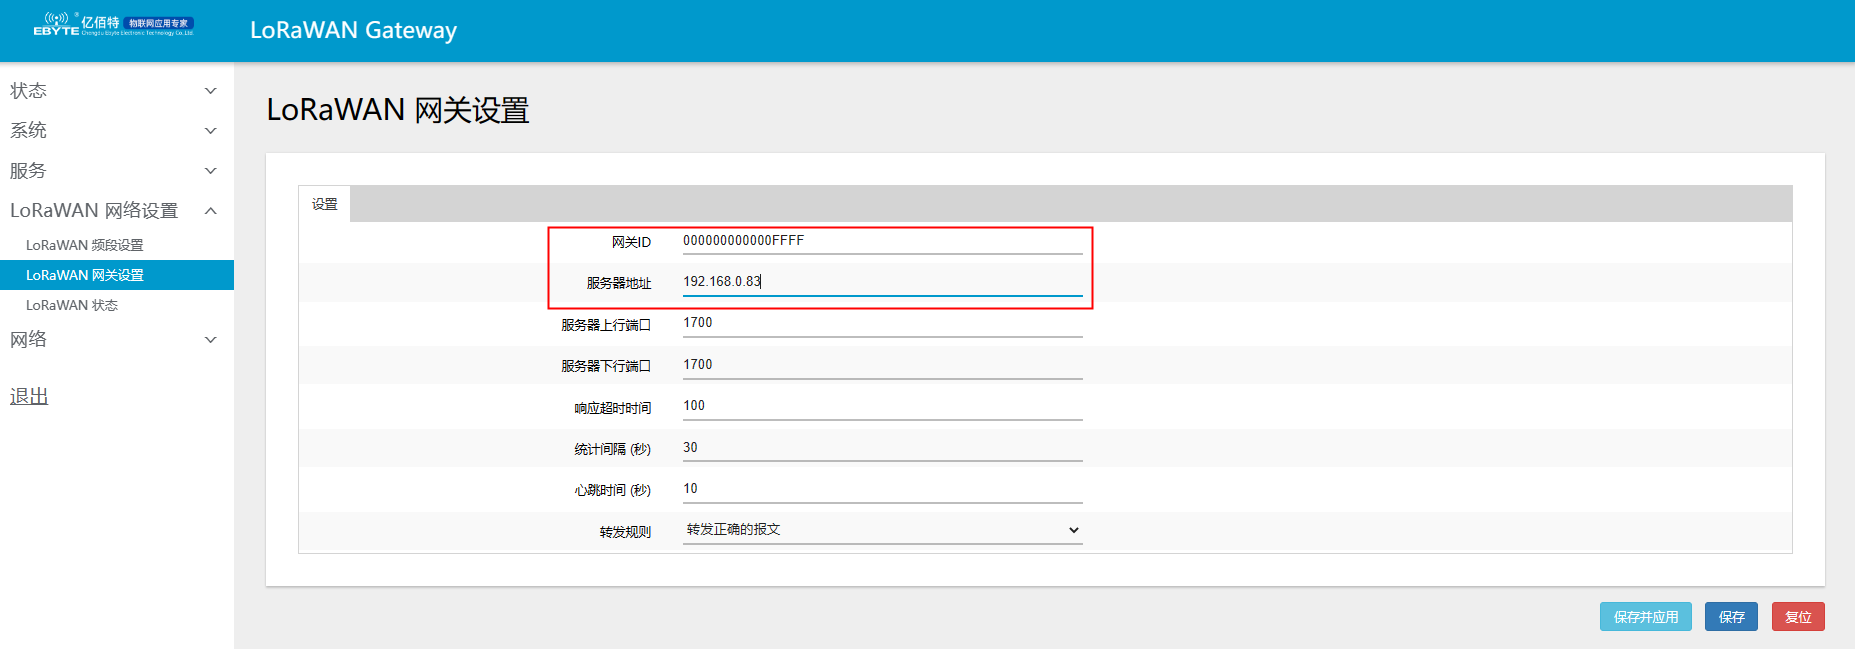Open LoRaWAN 状态 page

click(72, 305)
